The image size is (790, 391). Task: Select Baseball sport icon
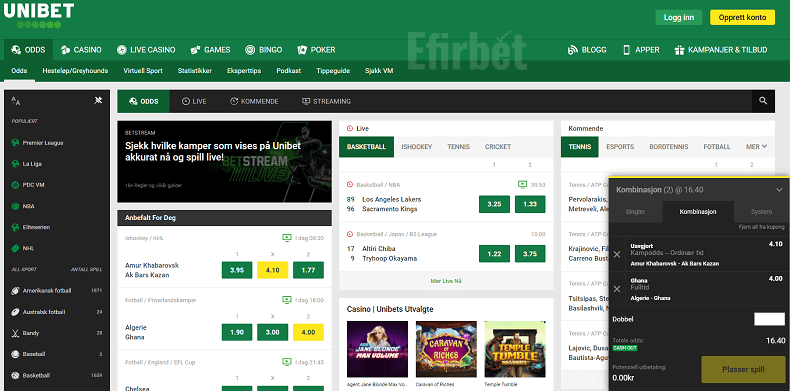(15, 354)
